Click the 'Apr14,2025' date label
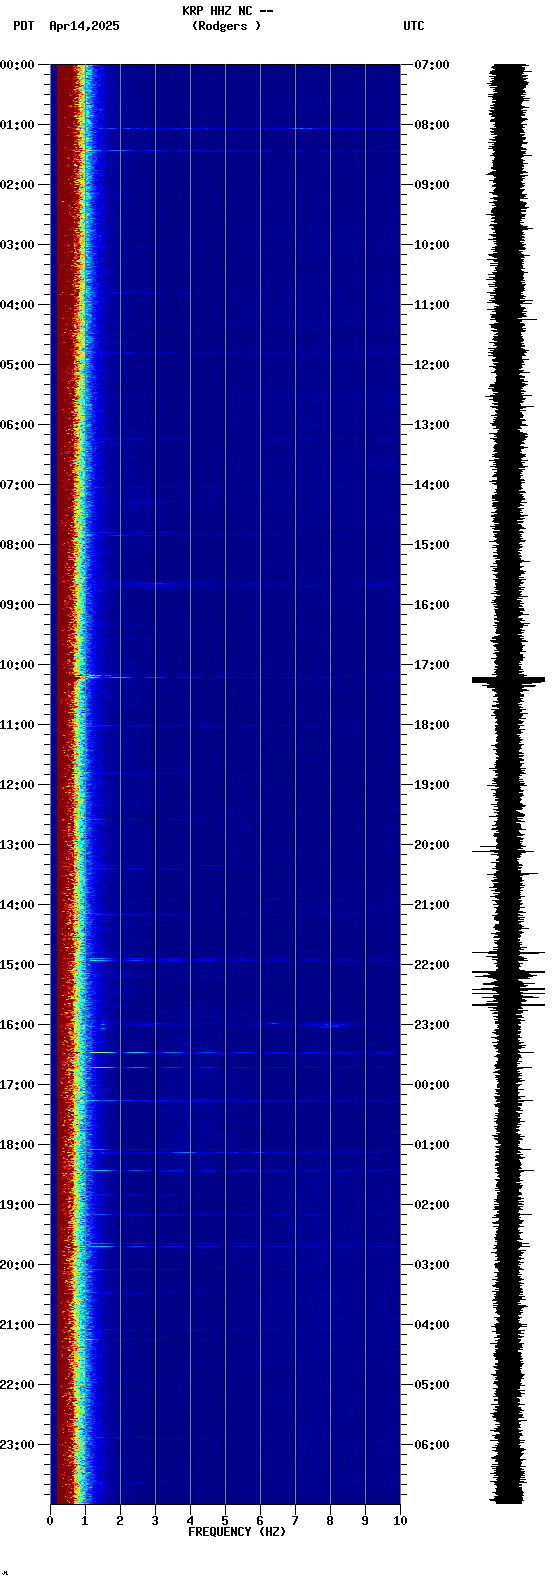This screenshot has width=552, height=1584. (x=84, y=26)
